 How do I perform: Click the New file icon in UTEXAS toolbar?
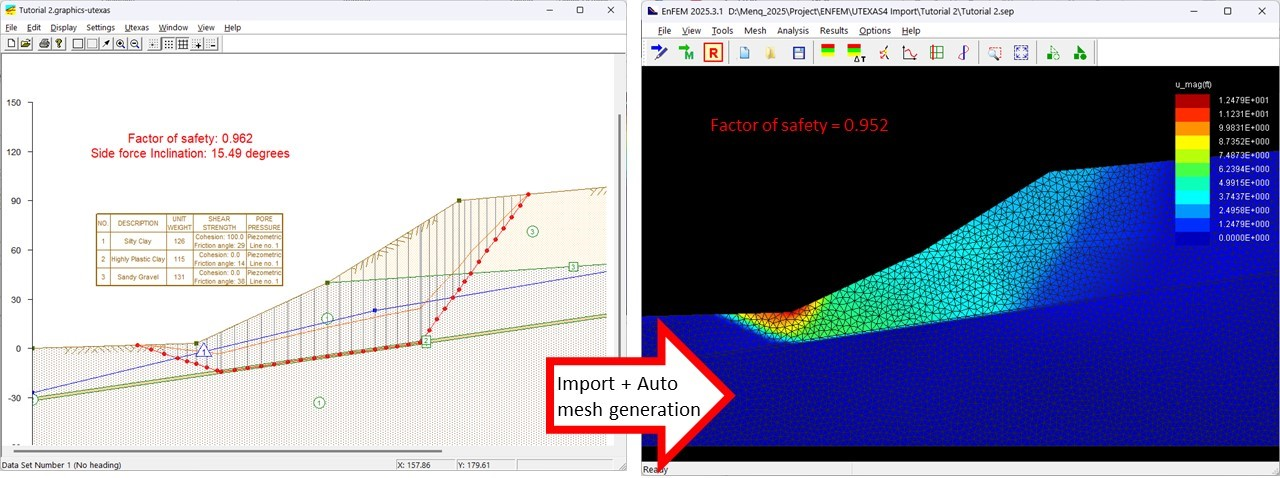[11, 44]
